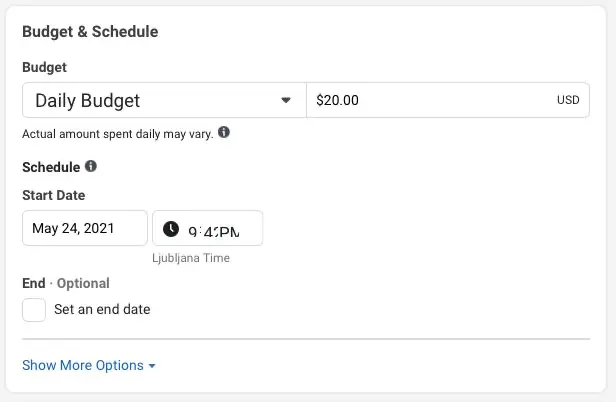Focus the $20.00 budget amount field
This screenshot has height=402, width=616.
pyautogui.click(x=420, y=101)
